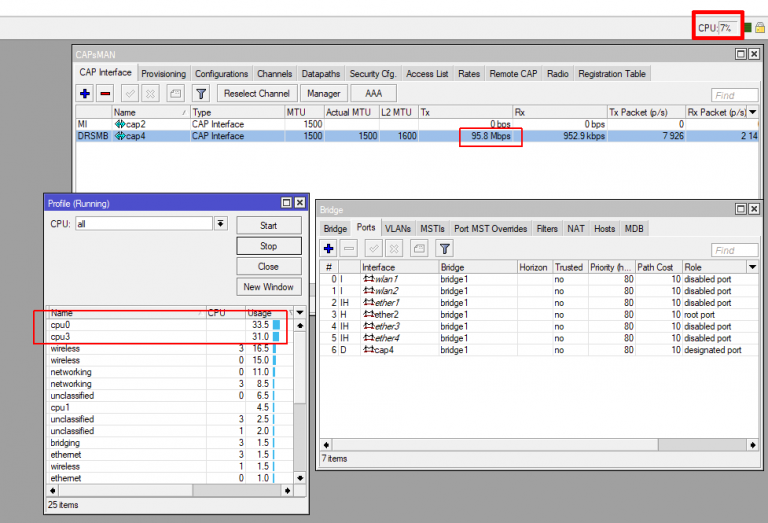The image size is (768, 523).
Task: Switch to the Provisioning tab
Action: [x=163, y=74]
